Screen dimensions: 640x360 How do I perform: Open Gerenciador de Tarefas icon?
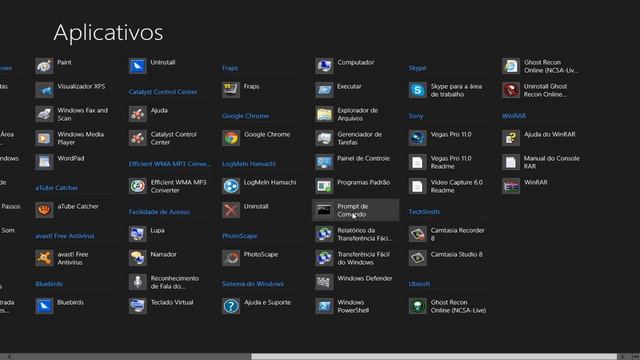(x=324, y=138)
